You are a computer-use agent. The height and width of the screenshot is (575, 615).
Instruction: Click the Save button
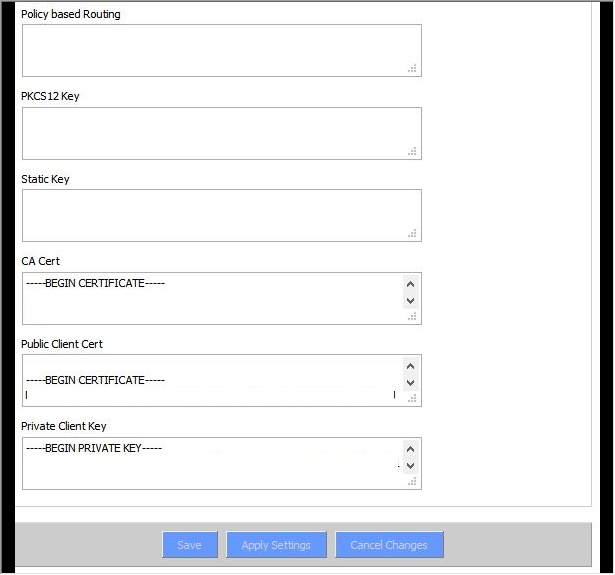click(x=190, y=545)
